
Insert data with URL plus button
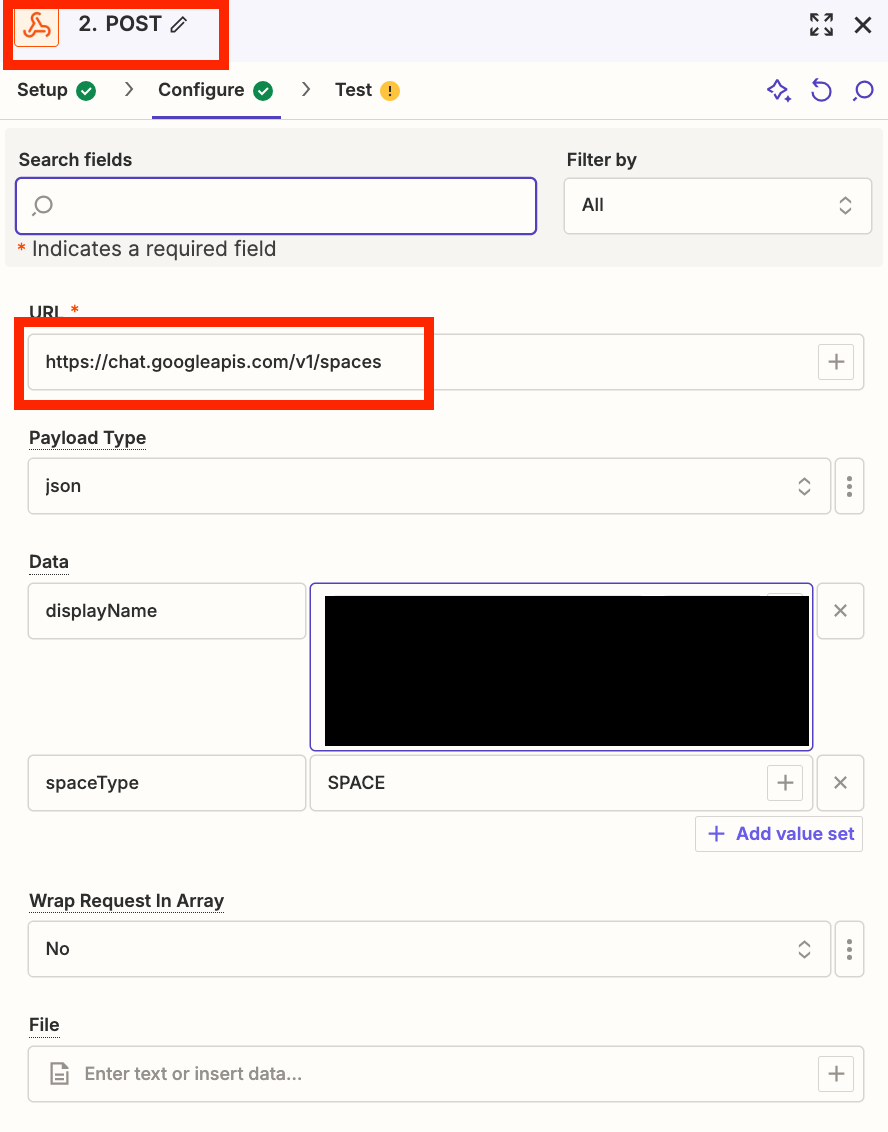(x=836, y=362)
